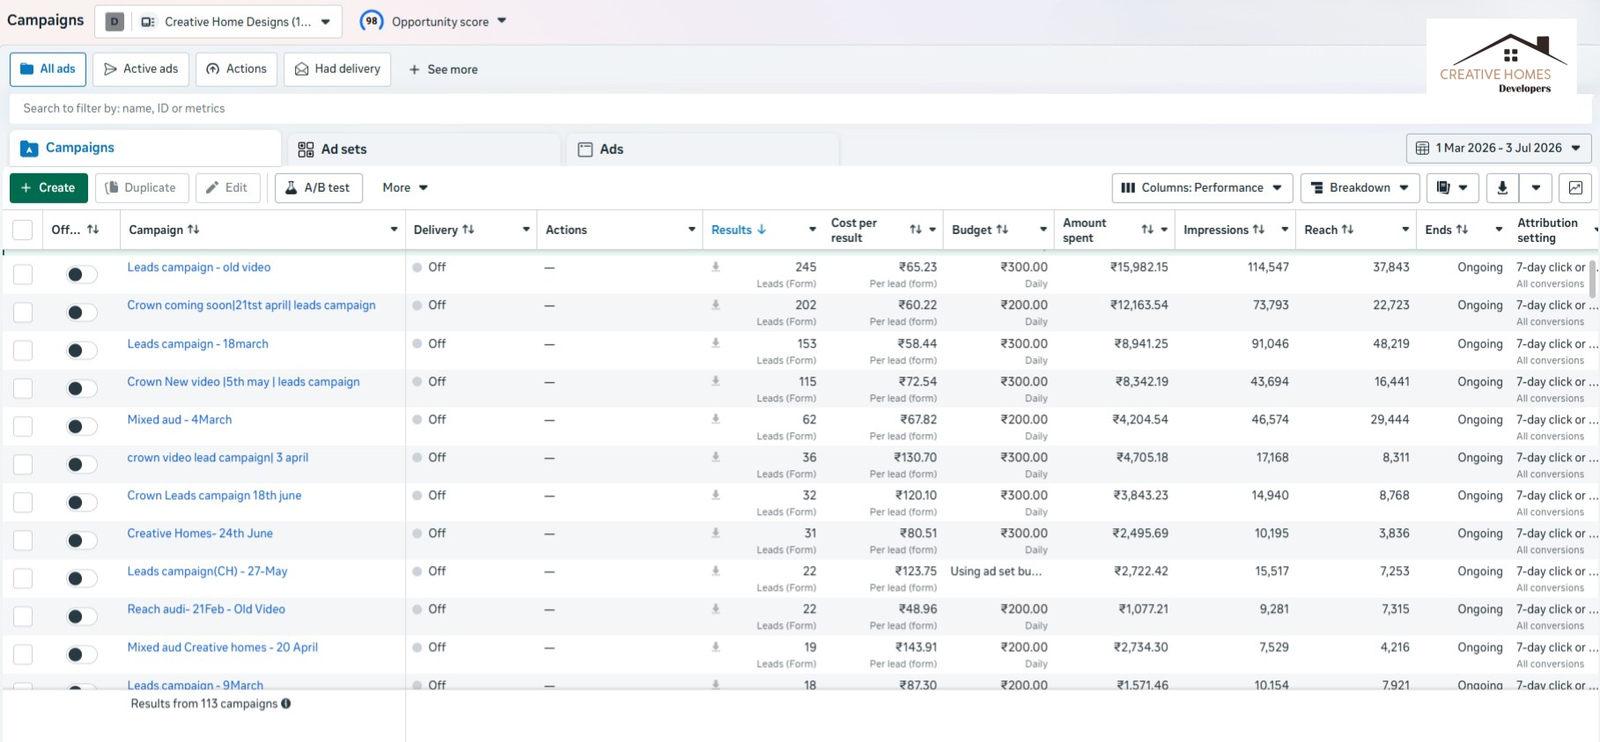Toggle on Creative Homes- 24th June campaign
Image resolution: width=1600 pixels, height=742 pixels.
(81, 540)
